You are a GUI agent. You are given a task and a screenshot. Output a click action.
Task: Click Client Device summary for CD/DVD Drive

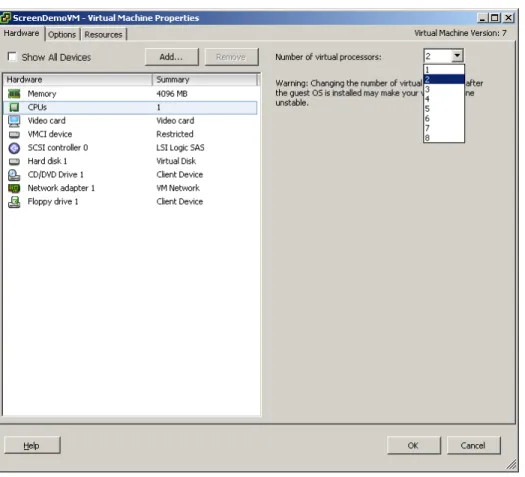click(x=179, y=175)
